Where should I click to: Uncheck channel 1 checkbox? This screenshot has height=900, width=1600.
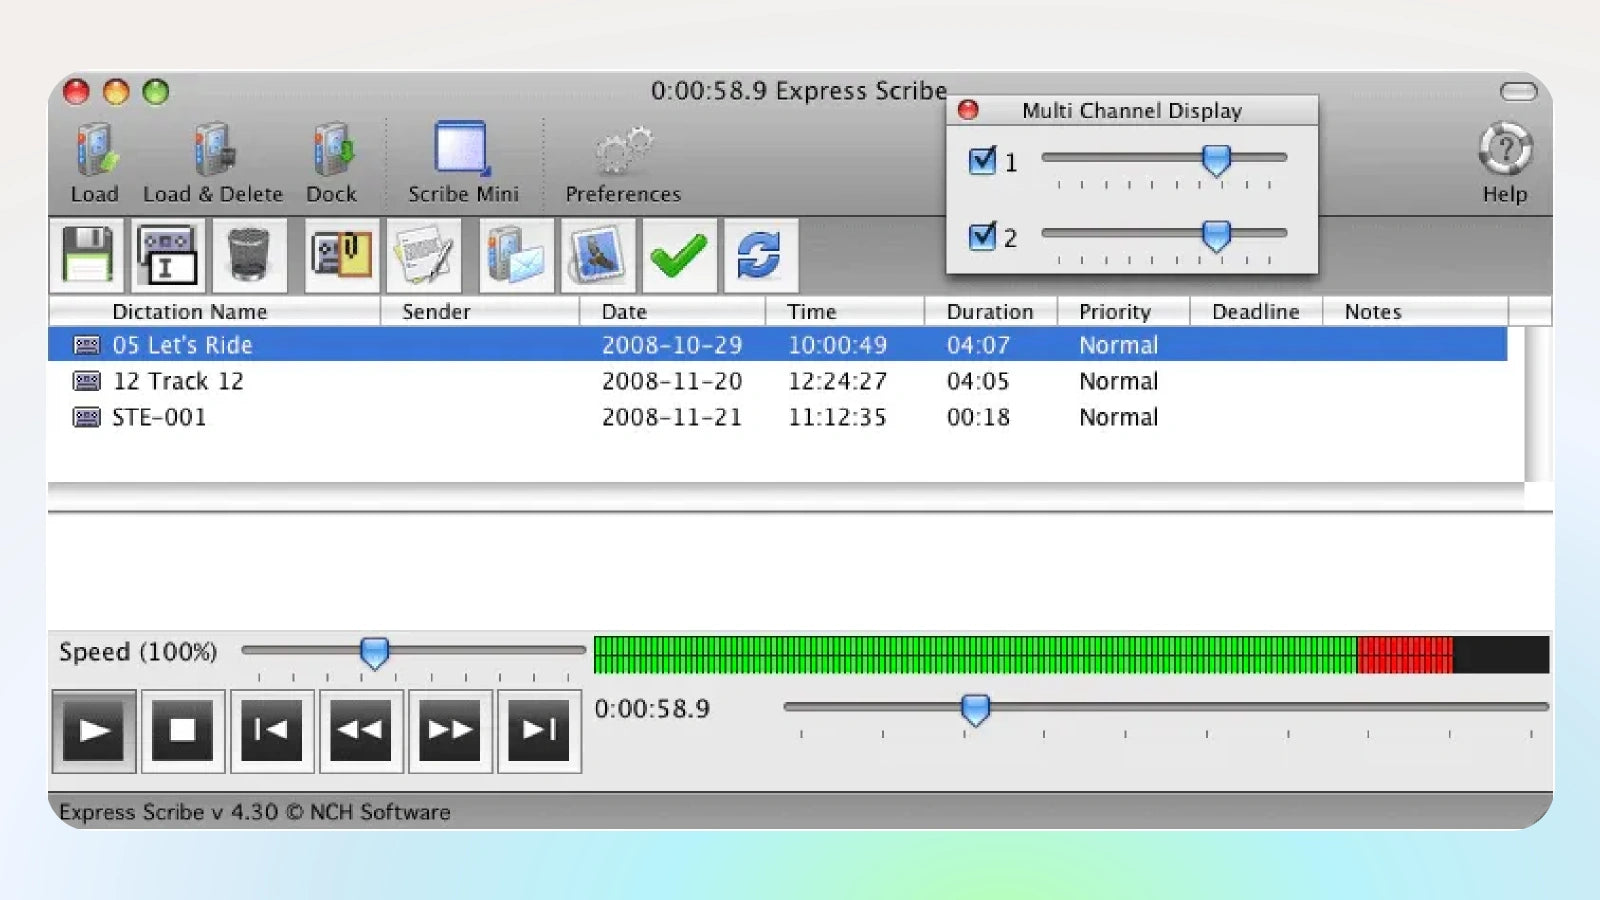(982, 161)
